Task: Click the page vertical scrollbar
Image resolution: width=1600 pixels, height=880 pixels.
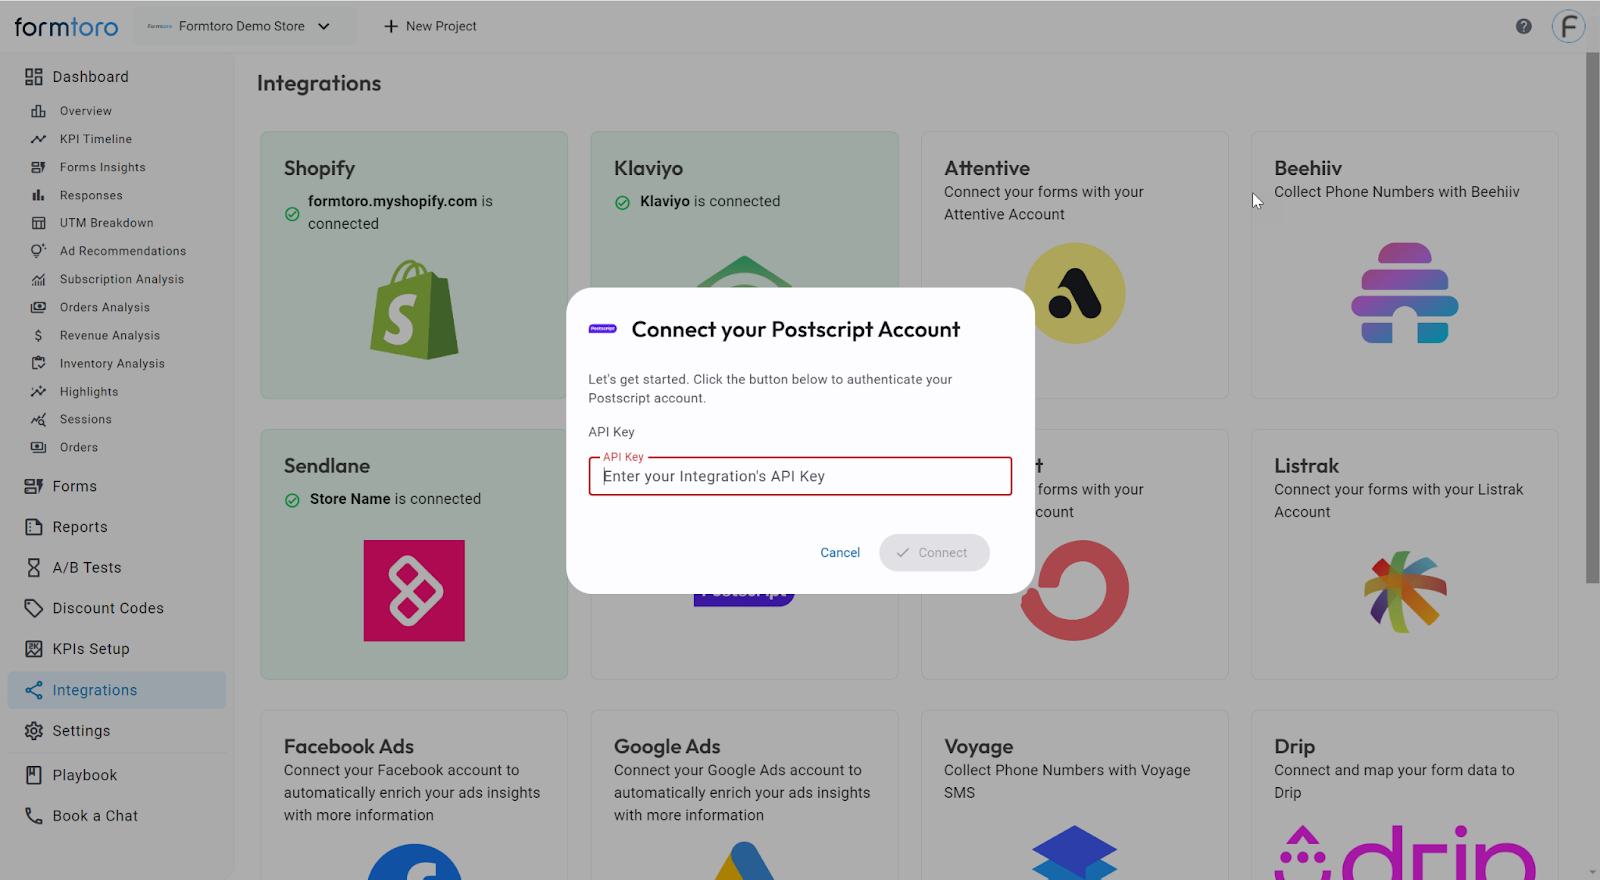Action: point(1592,318)
